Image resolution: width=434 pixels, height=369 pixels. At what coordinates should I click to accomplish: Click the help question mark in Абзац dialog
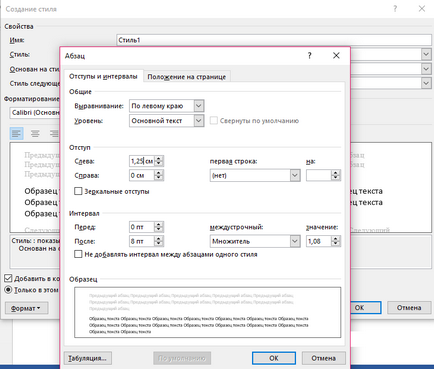tap(310, 56)
